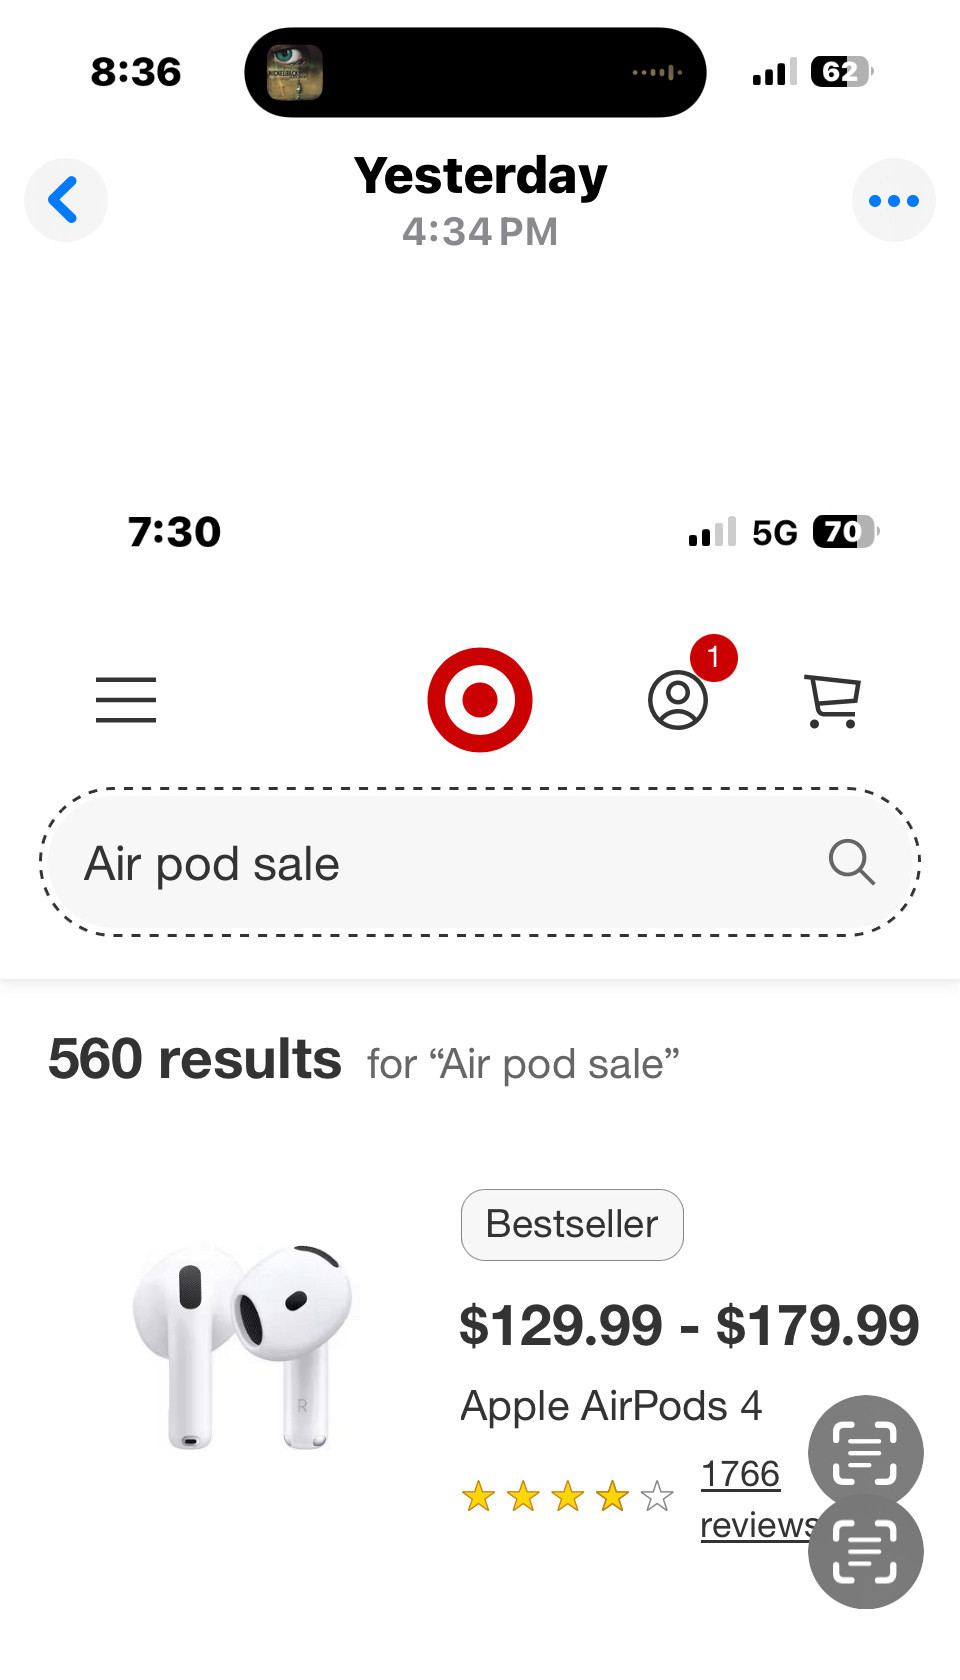Tap the star rating row
The height and width of the screenshot is (1680, 960).
click(x=567, y=1497)
